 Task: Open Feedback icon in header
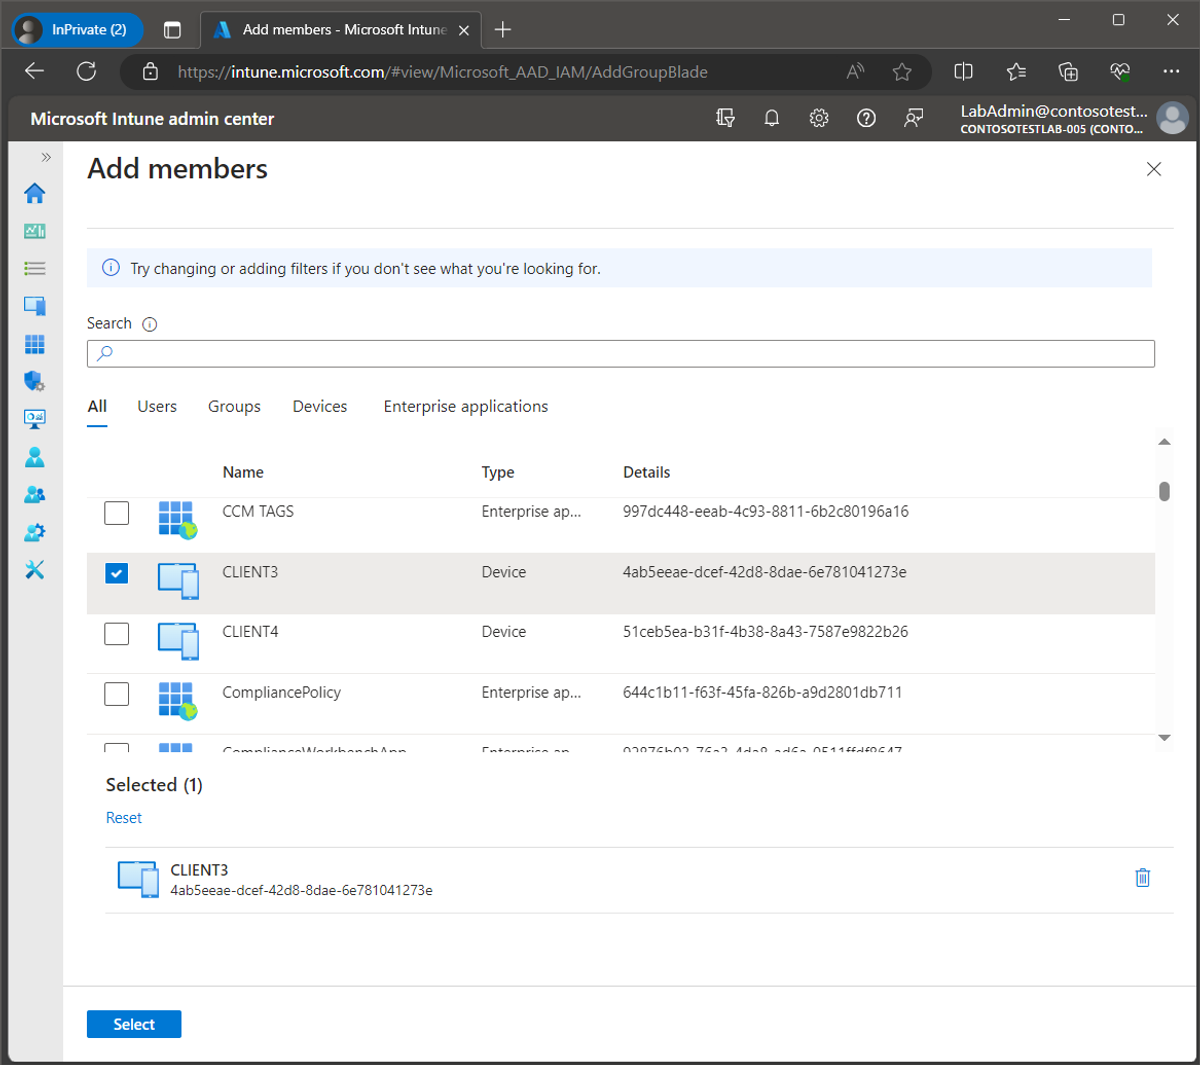point(914,118)
